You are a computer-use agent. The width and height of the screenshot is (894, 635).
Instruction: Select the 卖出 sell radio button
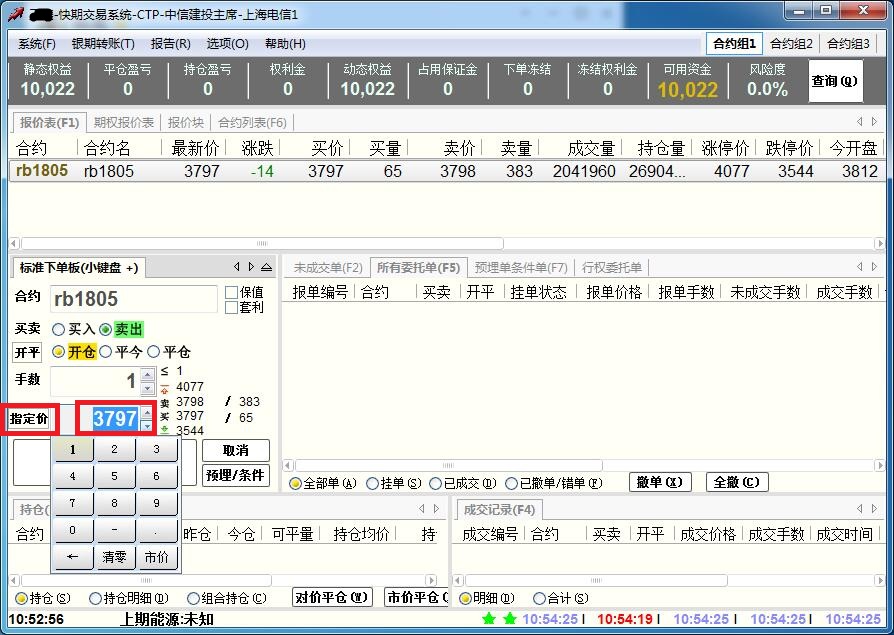[105, 329]
